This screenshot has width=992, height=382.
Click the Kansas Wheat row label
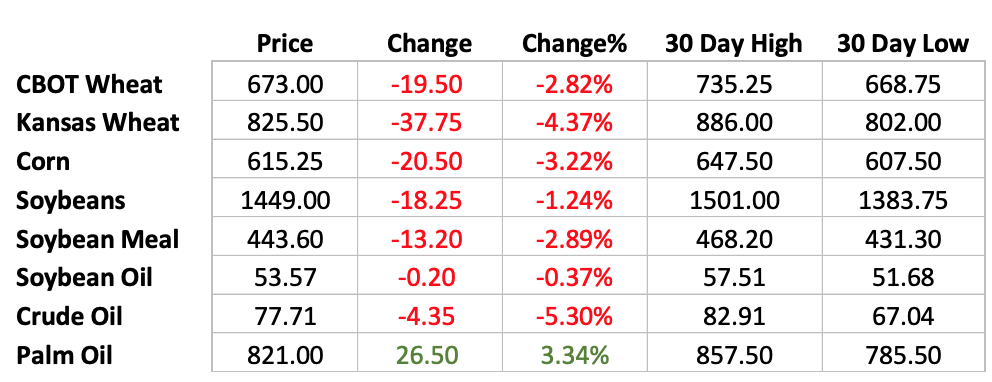[x=97, y=123]
